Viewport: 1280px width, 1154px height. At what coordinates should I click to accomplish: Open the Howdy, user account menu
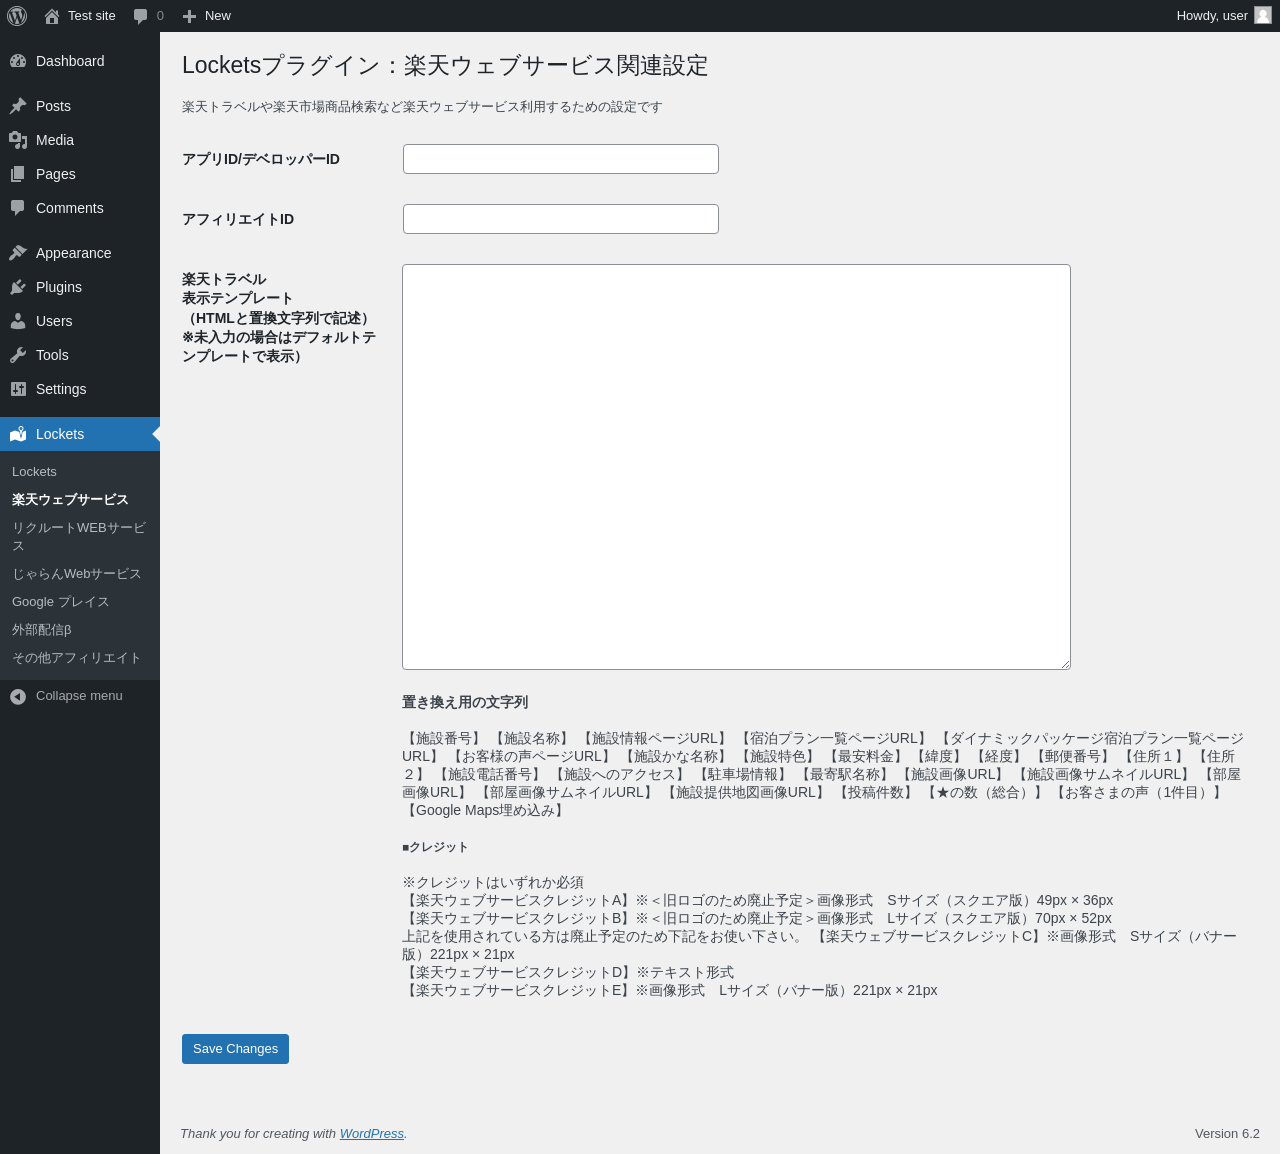(x=1222, y=16)
